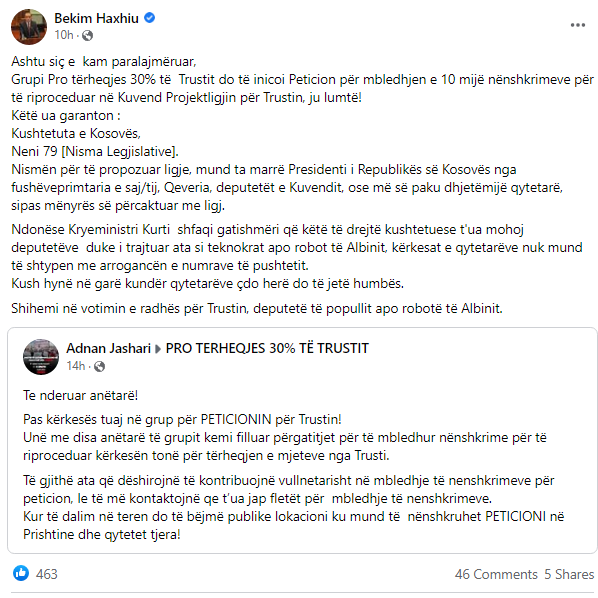The width and height of the screenshot is (598, 598).
Task: Click the arrow icon after Adnan Jashari
Action: click(158, 349)
